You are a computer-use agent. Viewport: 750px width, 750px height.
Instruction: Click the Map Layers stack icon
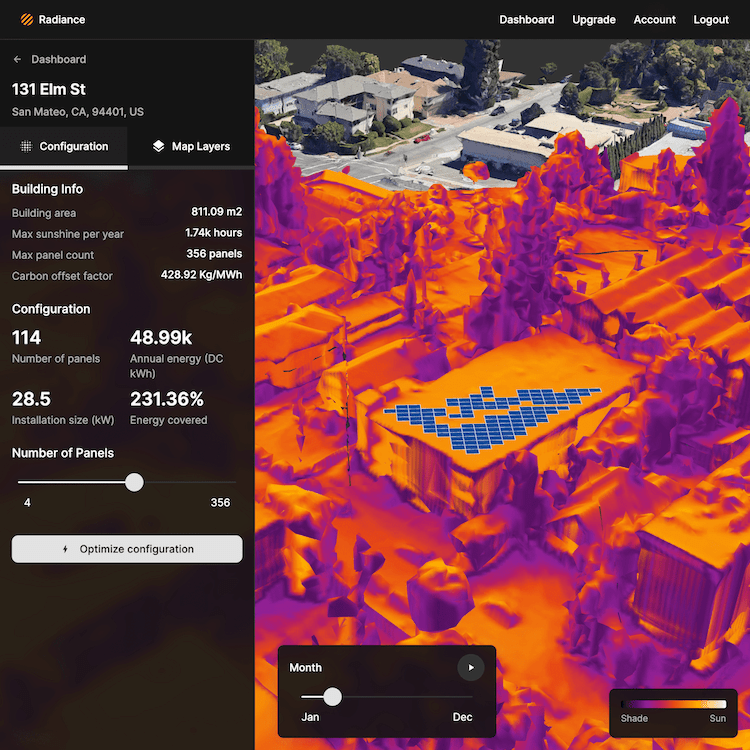coord(158,146)
